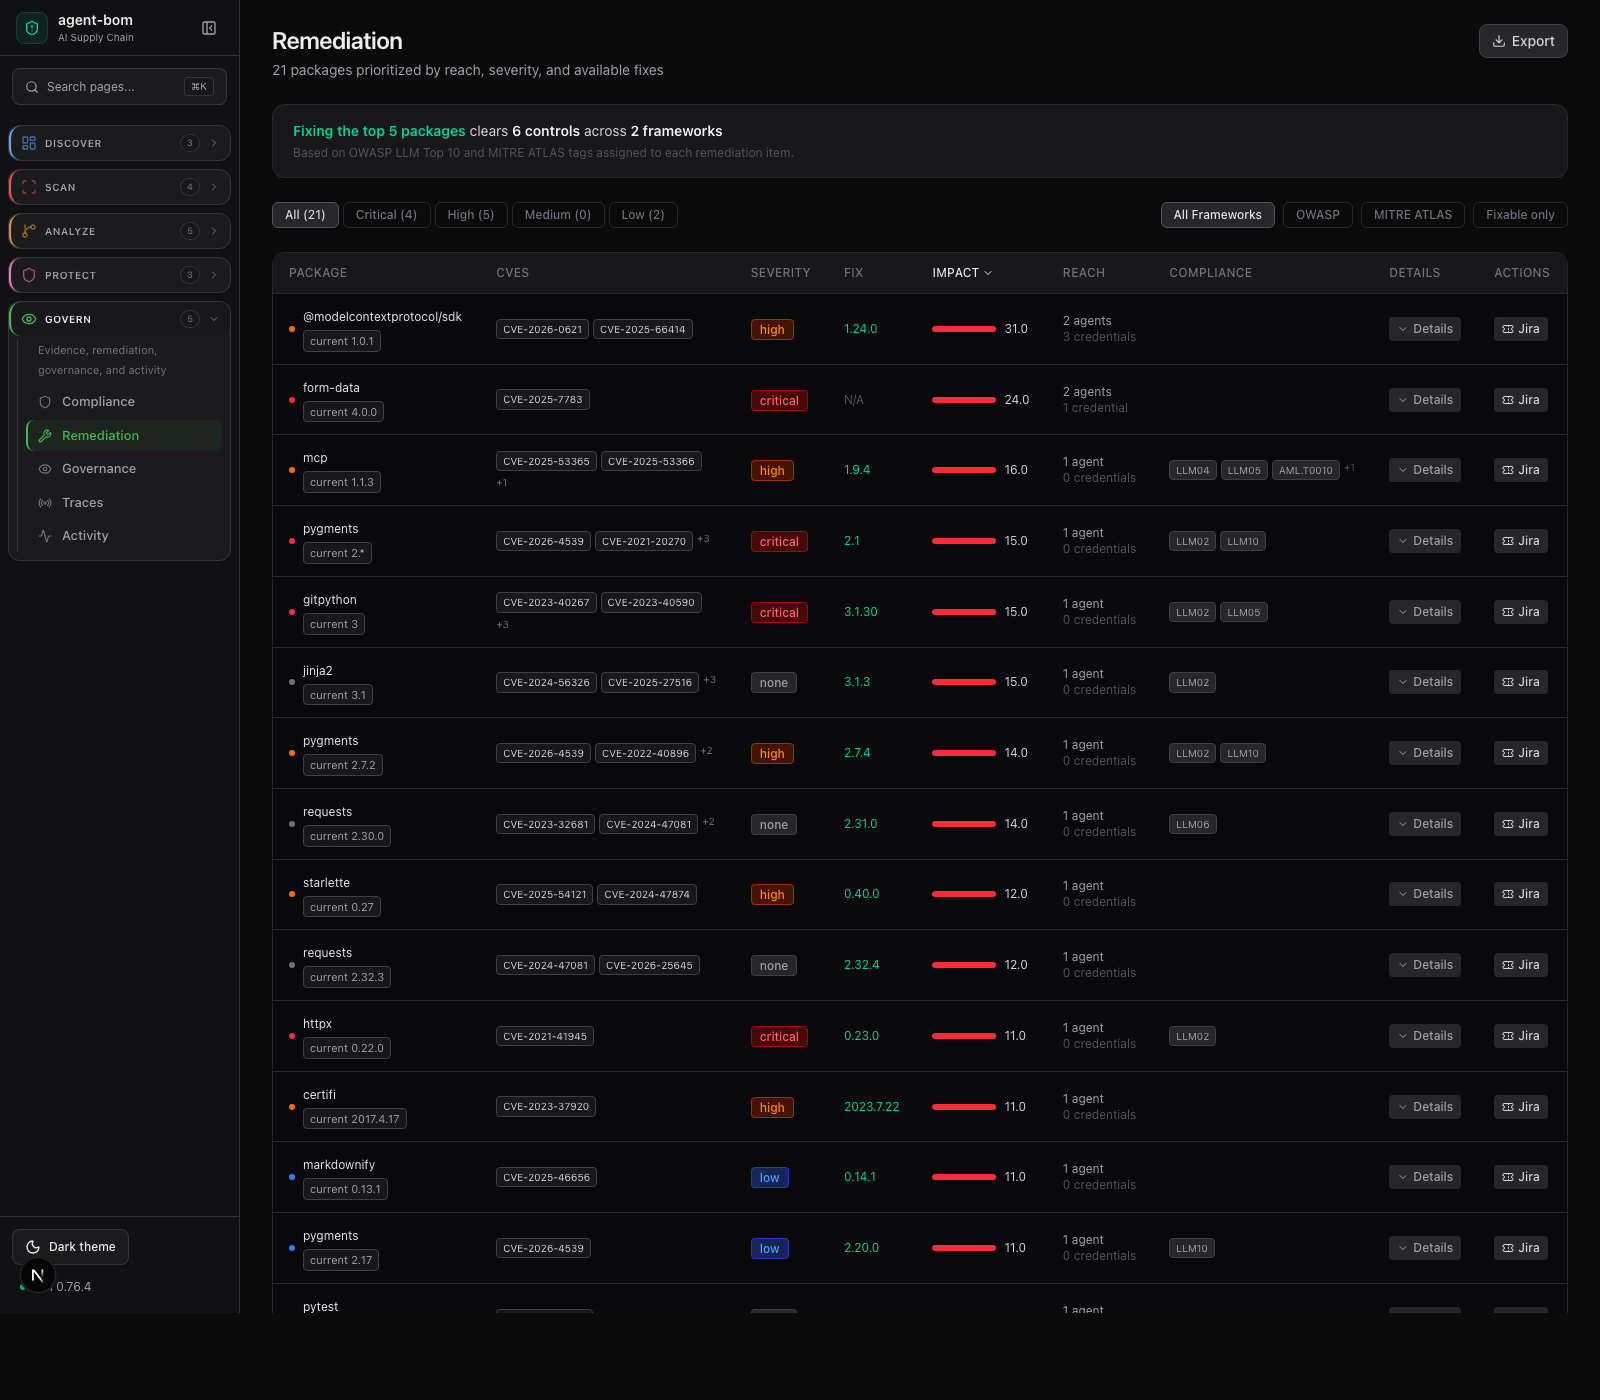Select the Discover grid icon

pos(28,143)
